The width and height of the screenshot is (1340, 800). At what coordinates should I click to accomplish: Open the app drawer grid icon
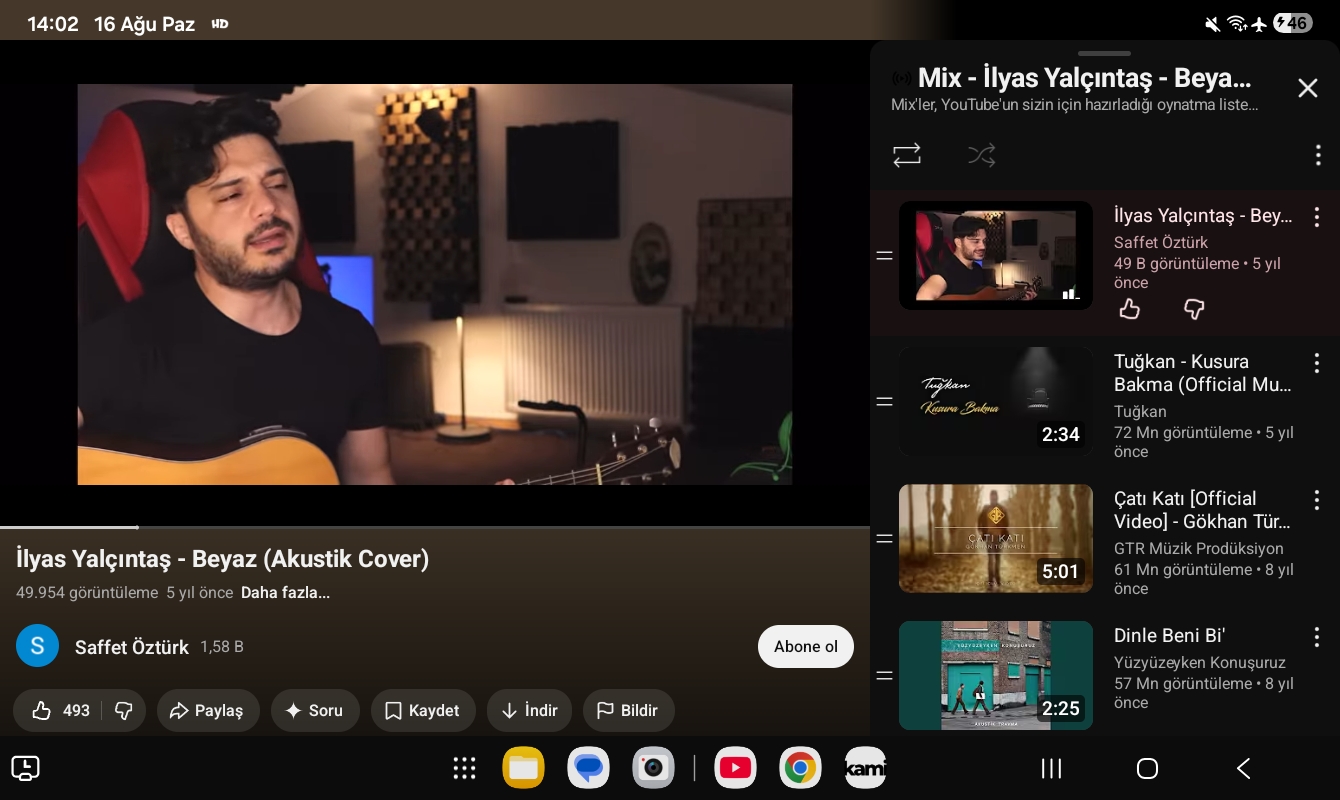coord(464,768)
